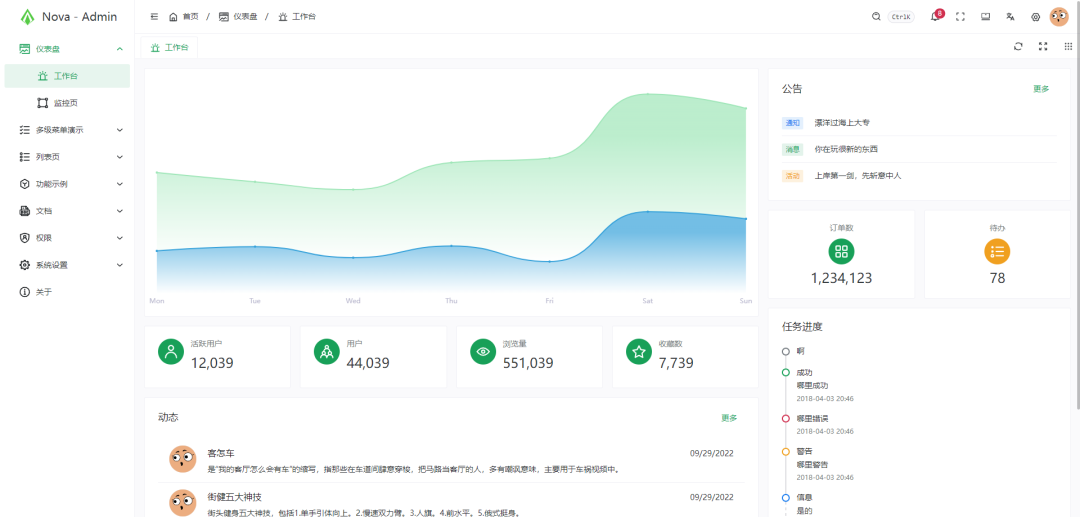The height and width of the screenshot is (517, 1080).
Task: Toggle the color theme mode icon
Action: coord(985,17)
